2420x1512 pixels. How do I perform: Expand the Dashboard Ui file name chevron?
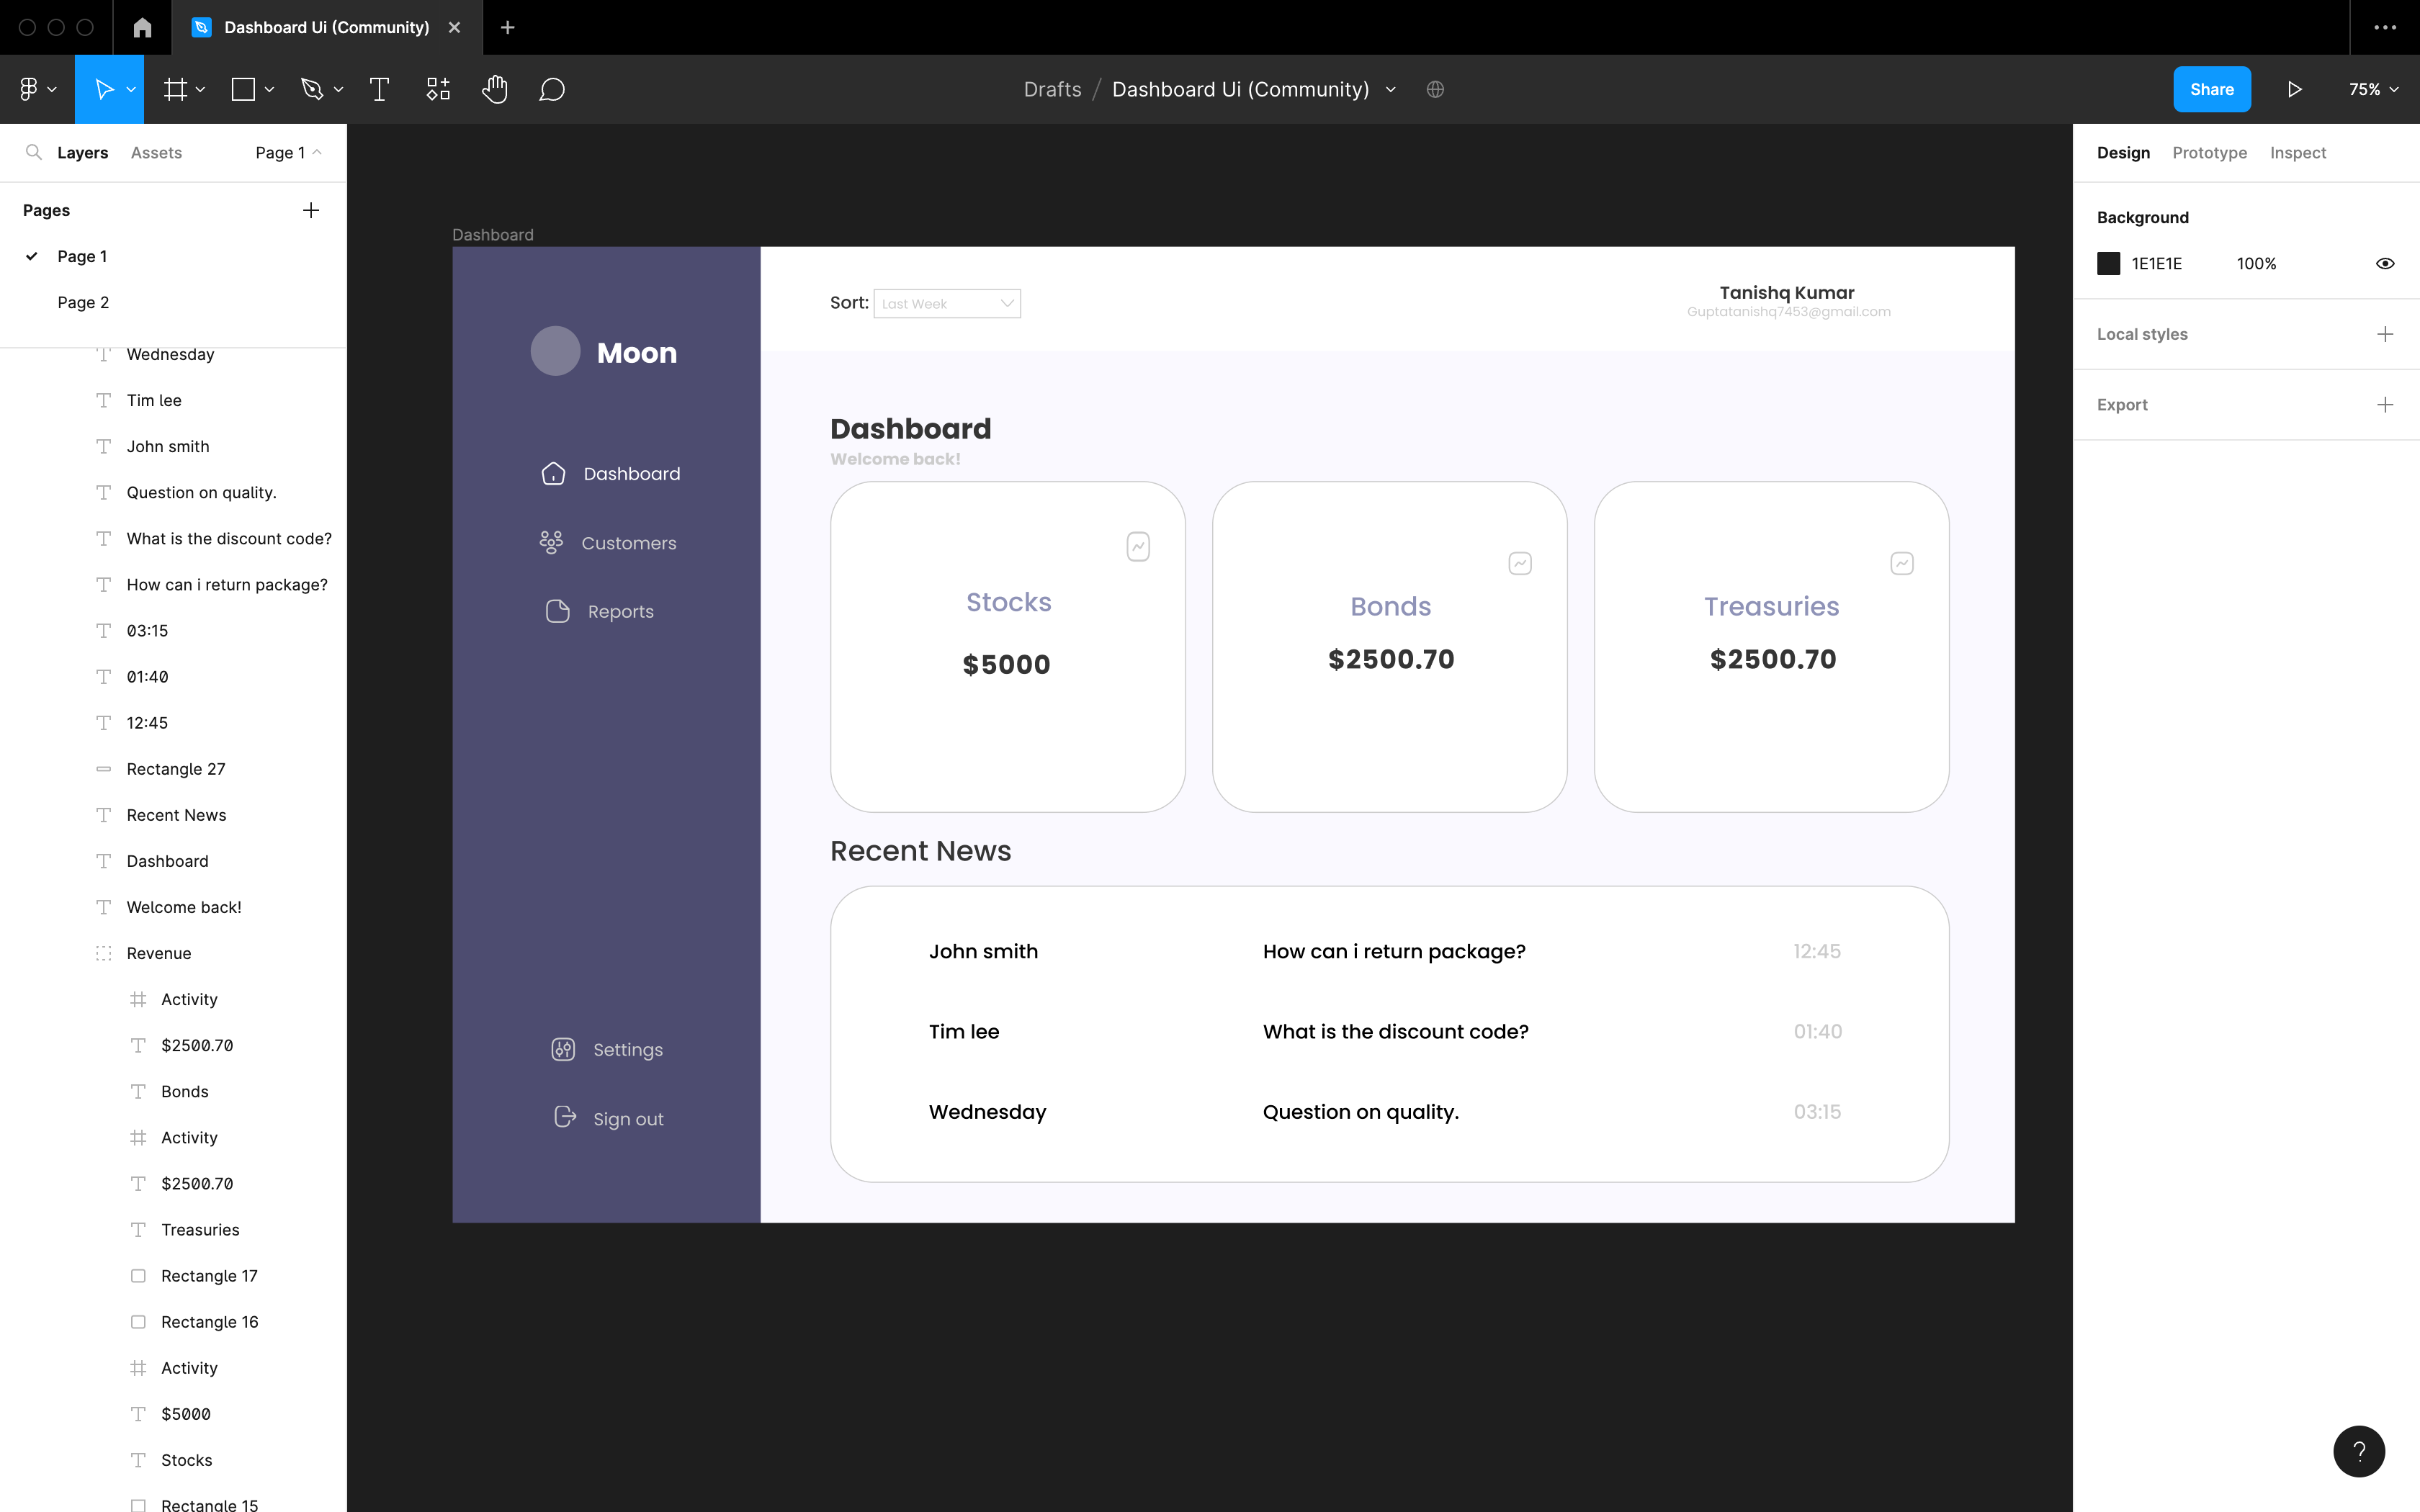coord(1390,89)
